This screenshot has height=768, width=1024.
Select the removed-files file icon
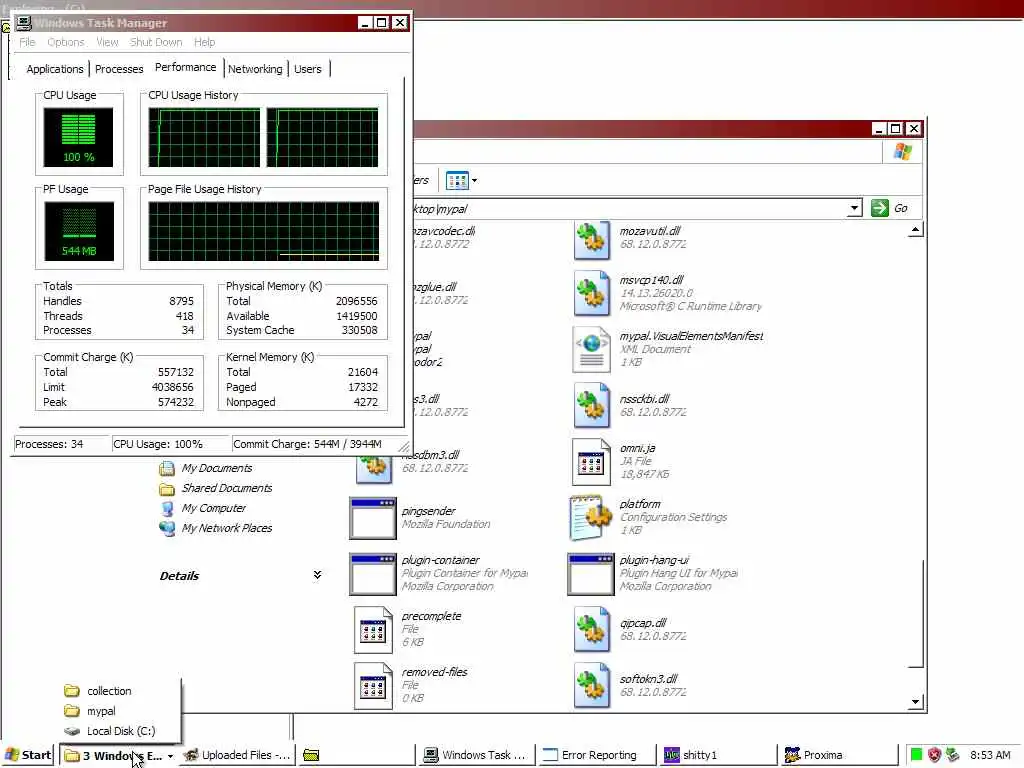[373, 686]
